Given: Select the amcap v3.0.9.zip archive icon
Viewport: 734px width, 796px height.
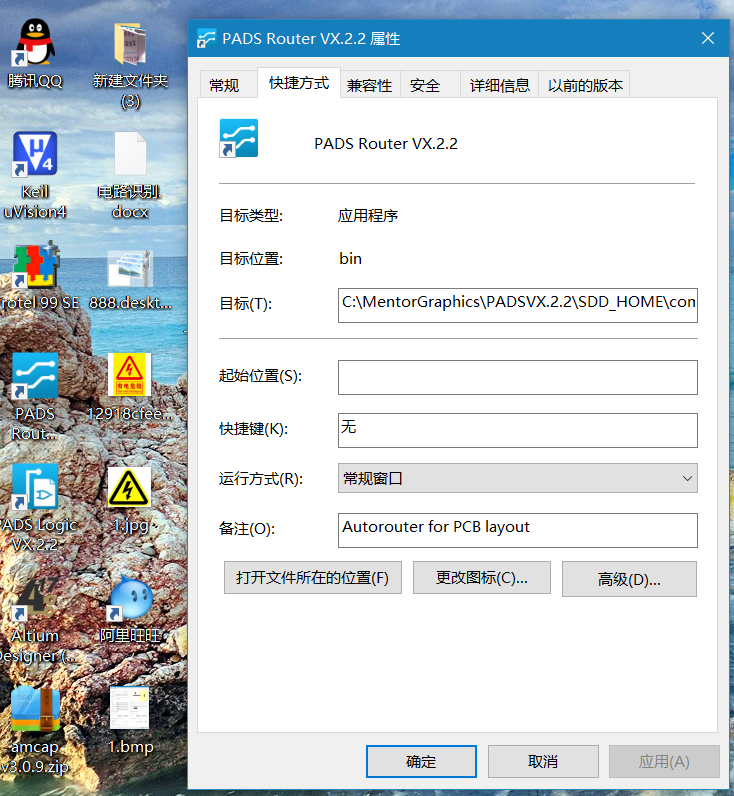Looking at the screenshot, I should pos(35,711).
